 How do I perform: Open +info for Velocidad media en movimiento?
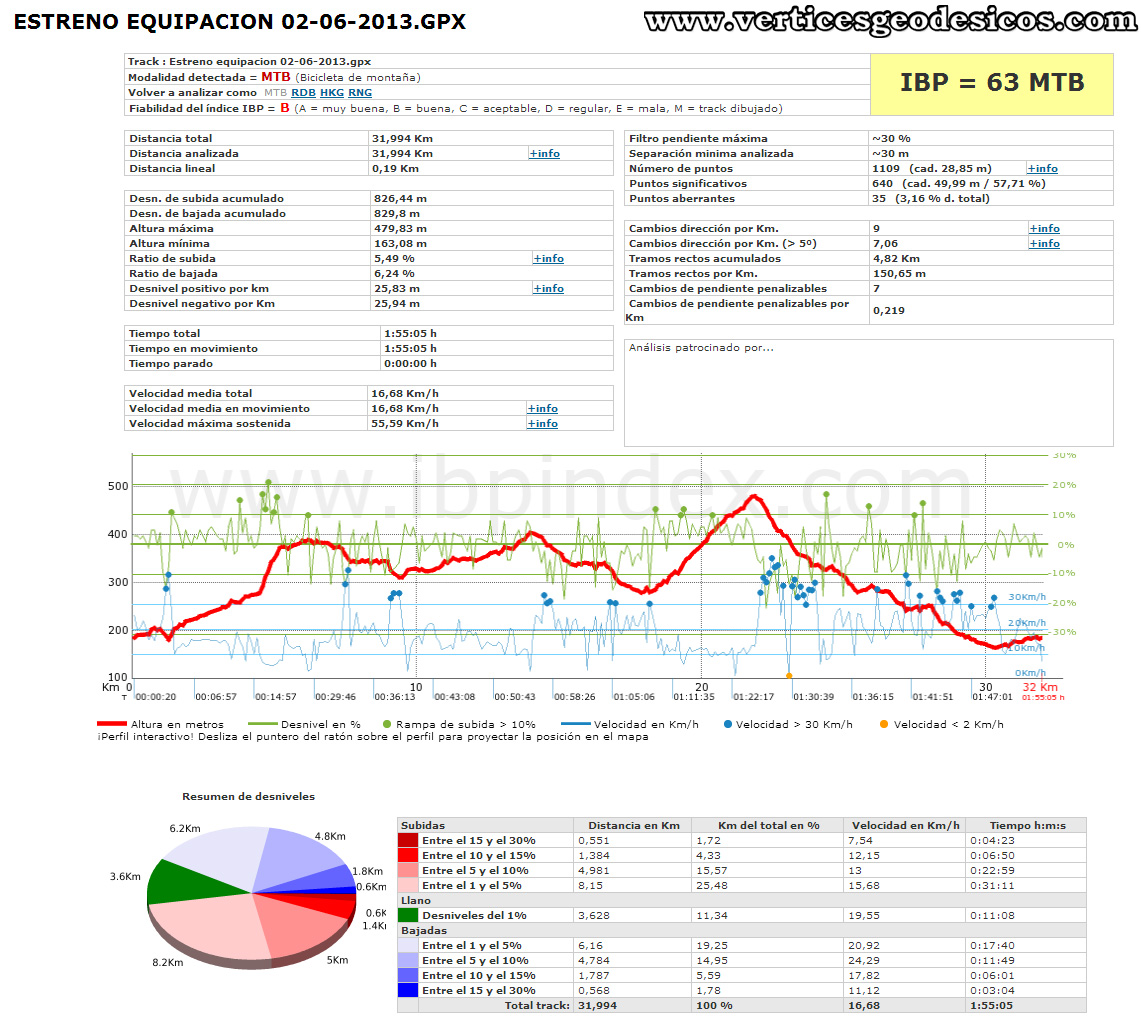point(542,408)
